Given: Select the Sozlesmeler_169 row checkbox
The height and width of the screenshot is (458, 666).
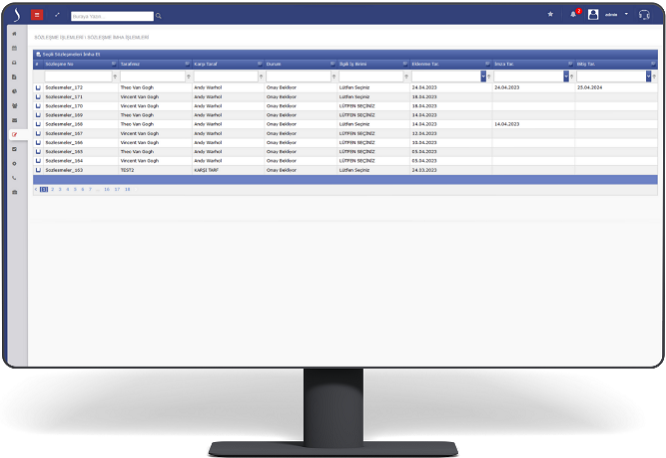Looking at the screenshot, I should [x=39, y=115].
